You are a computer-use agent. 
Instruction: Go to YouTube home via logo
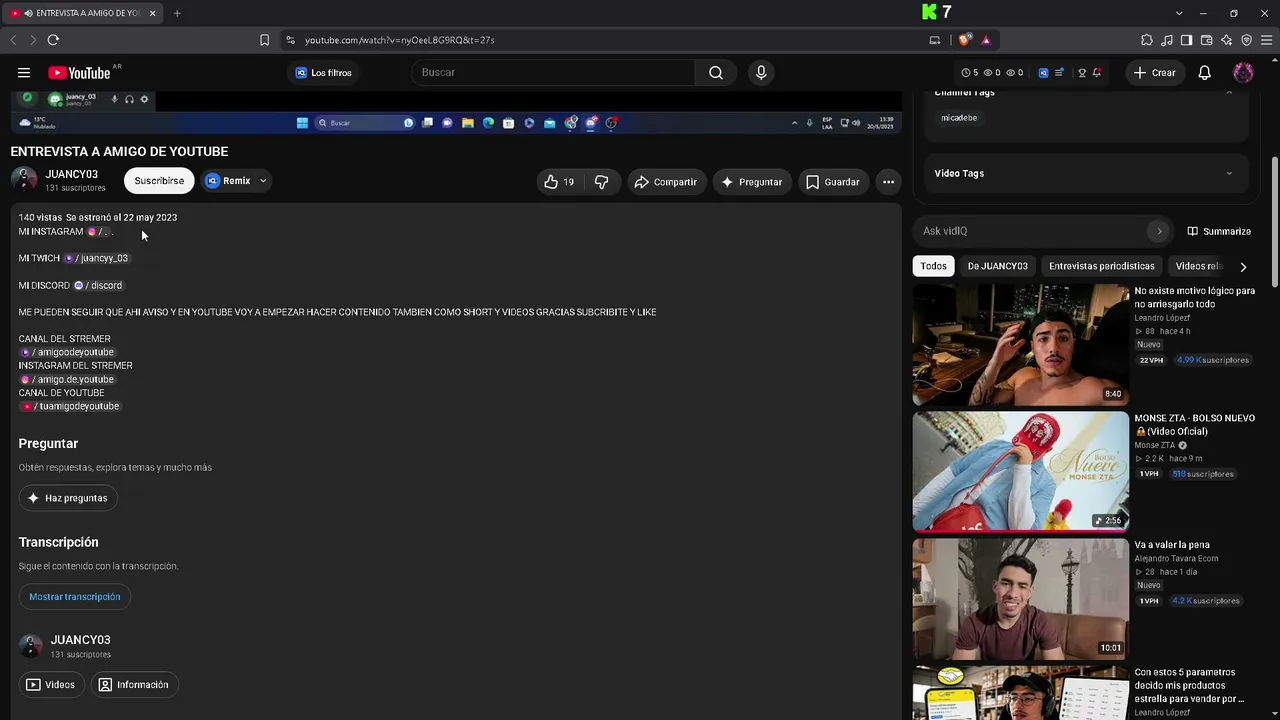click(79, 73)
